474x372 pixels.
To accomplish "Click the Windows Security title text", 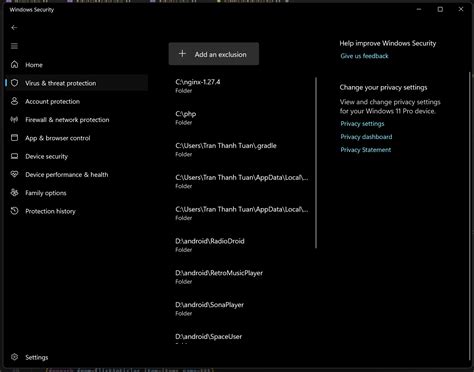I will [x=32, y=10].
